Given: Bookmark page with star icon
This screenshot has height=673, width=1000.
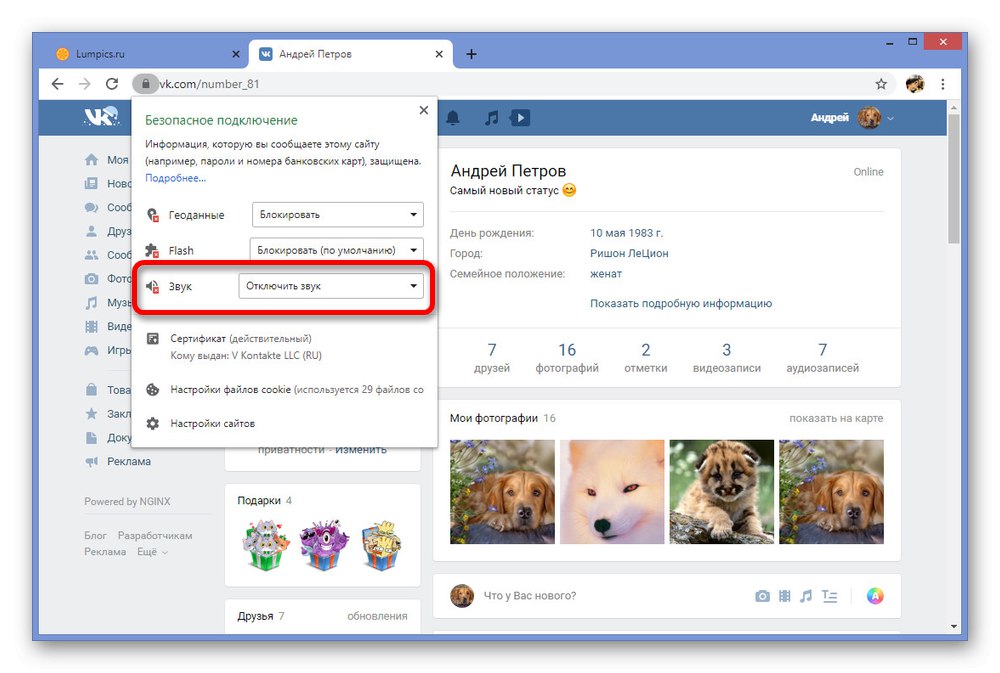Looking at the screenshot, I should 881,84.
